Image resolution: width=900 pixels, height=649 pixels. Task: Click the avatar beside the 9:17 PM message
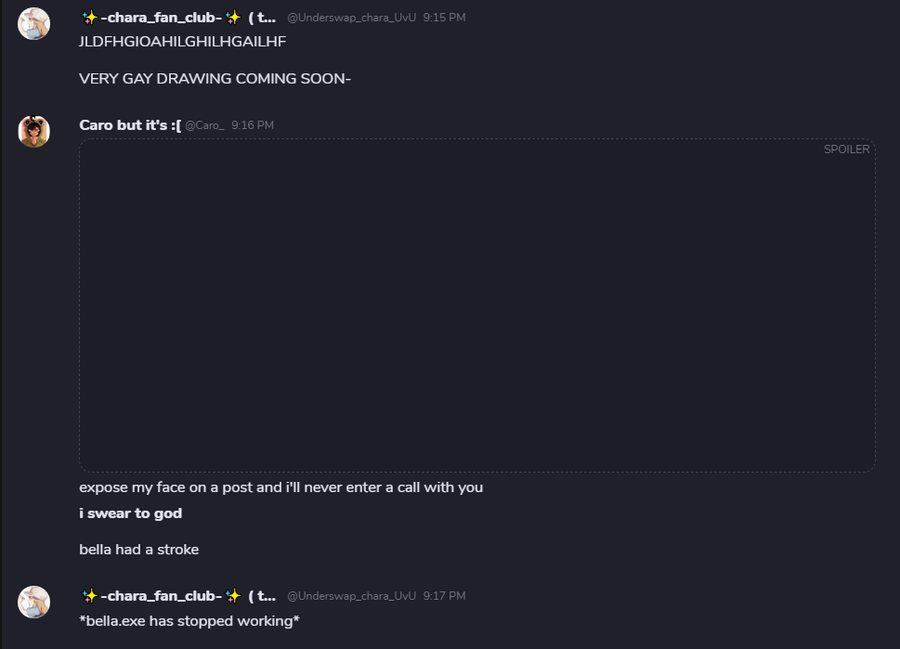(x=34, y=602)
